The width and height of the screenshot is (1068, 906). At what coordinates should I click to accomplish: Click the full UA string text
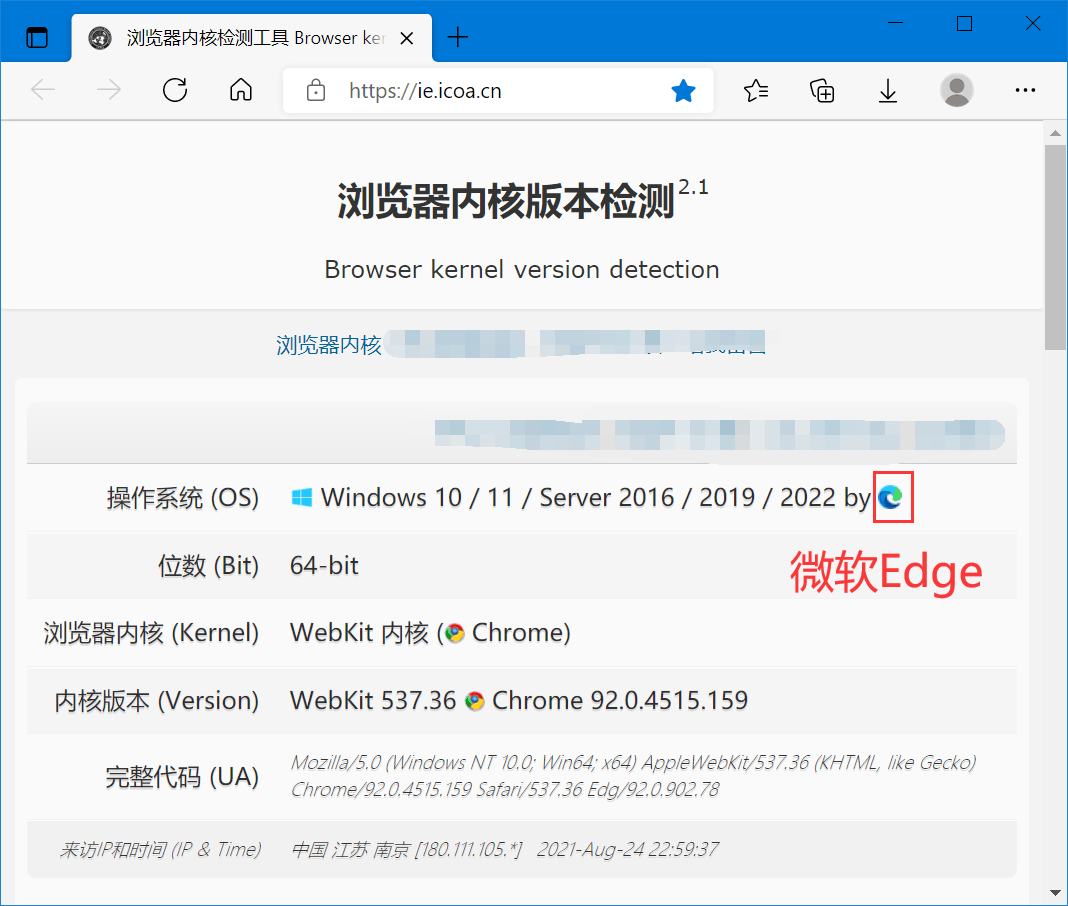[633, 776]
